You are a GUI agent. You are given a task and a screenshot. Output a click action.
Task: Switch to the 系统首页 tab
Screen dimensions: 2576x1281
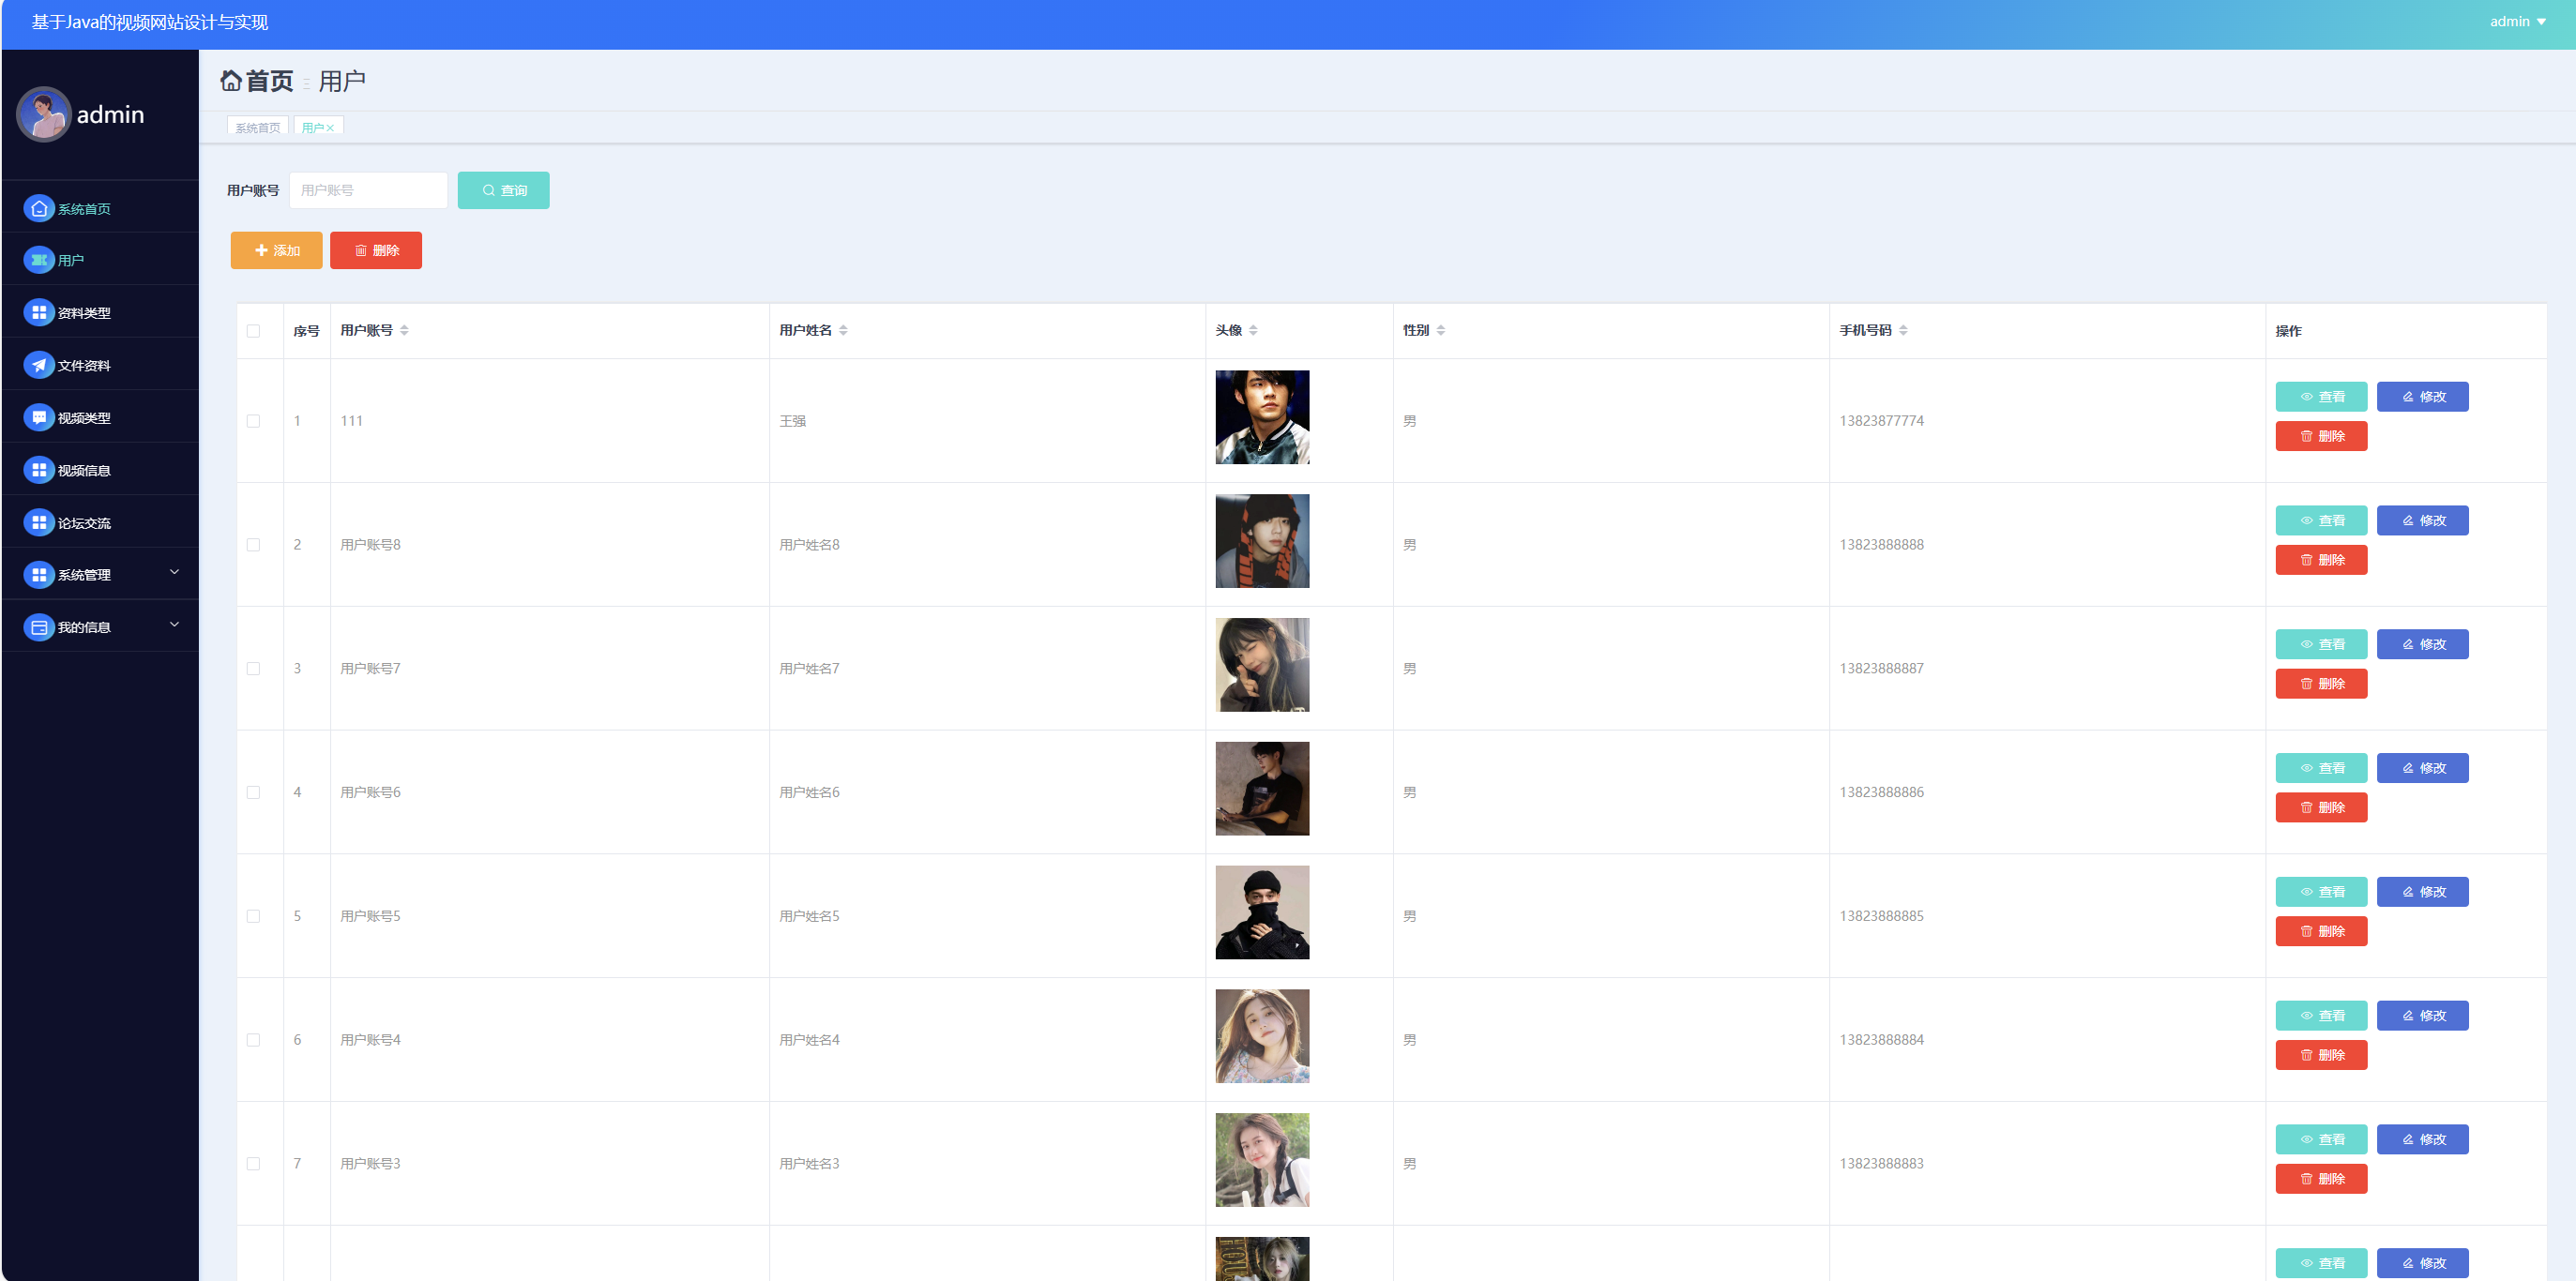(x=258, y=128)
